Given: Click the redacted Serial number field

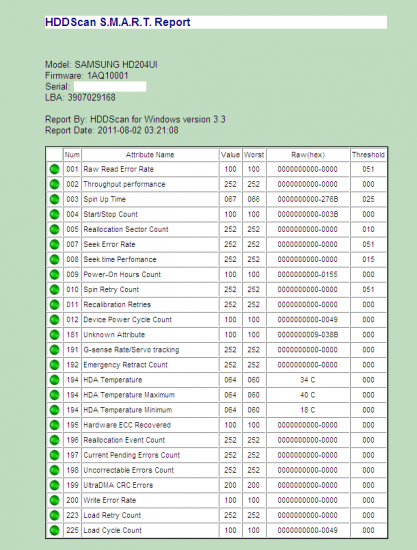Looking at the screenshot, I should (110, 87).
